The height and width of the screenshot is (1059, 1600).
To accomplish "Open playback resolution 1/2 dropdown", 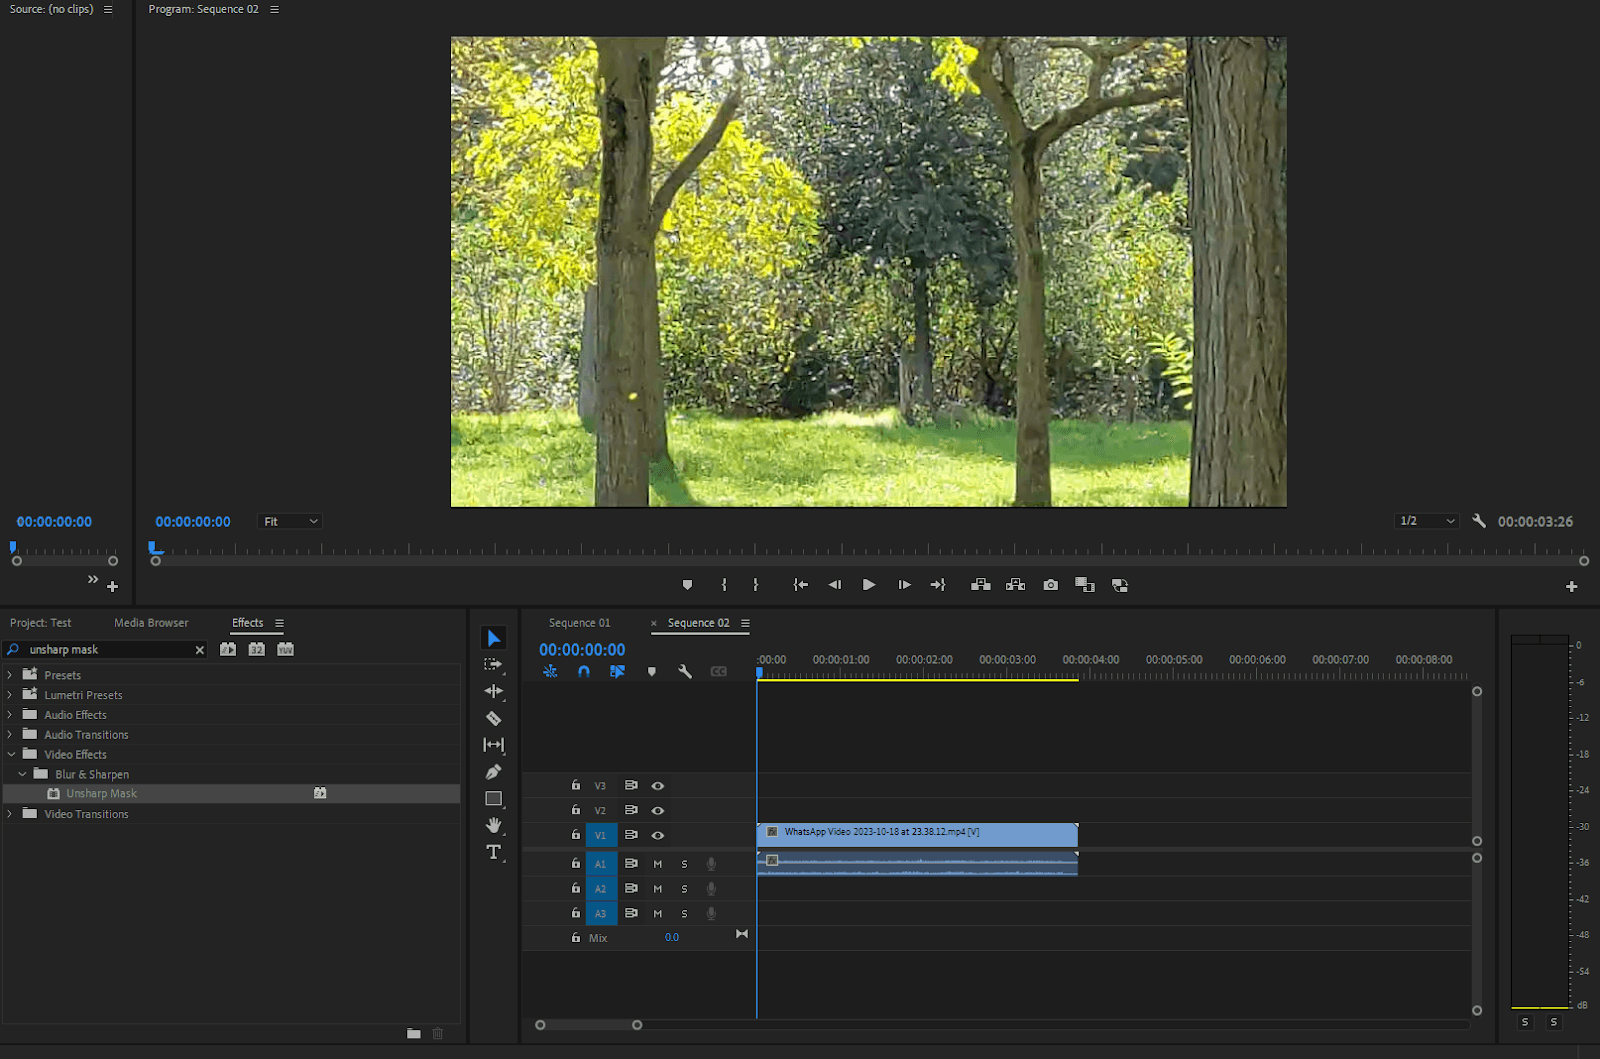I will click(1427, 521).
